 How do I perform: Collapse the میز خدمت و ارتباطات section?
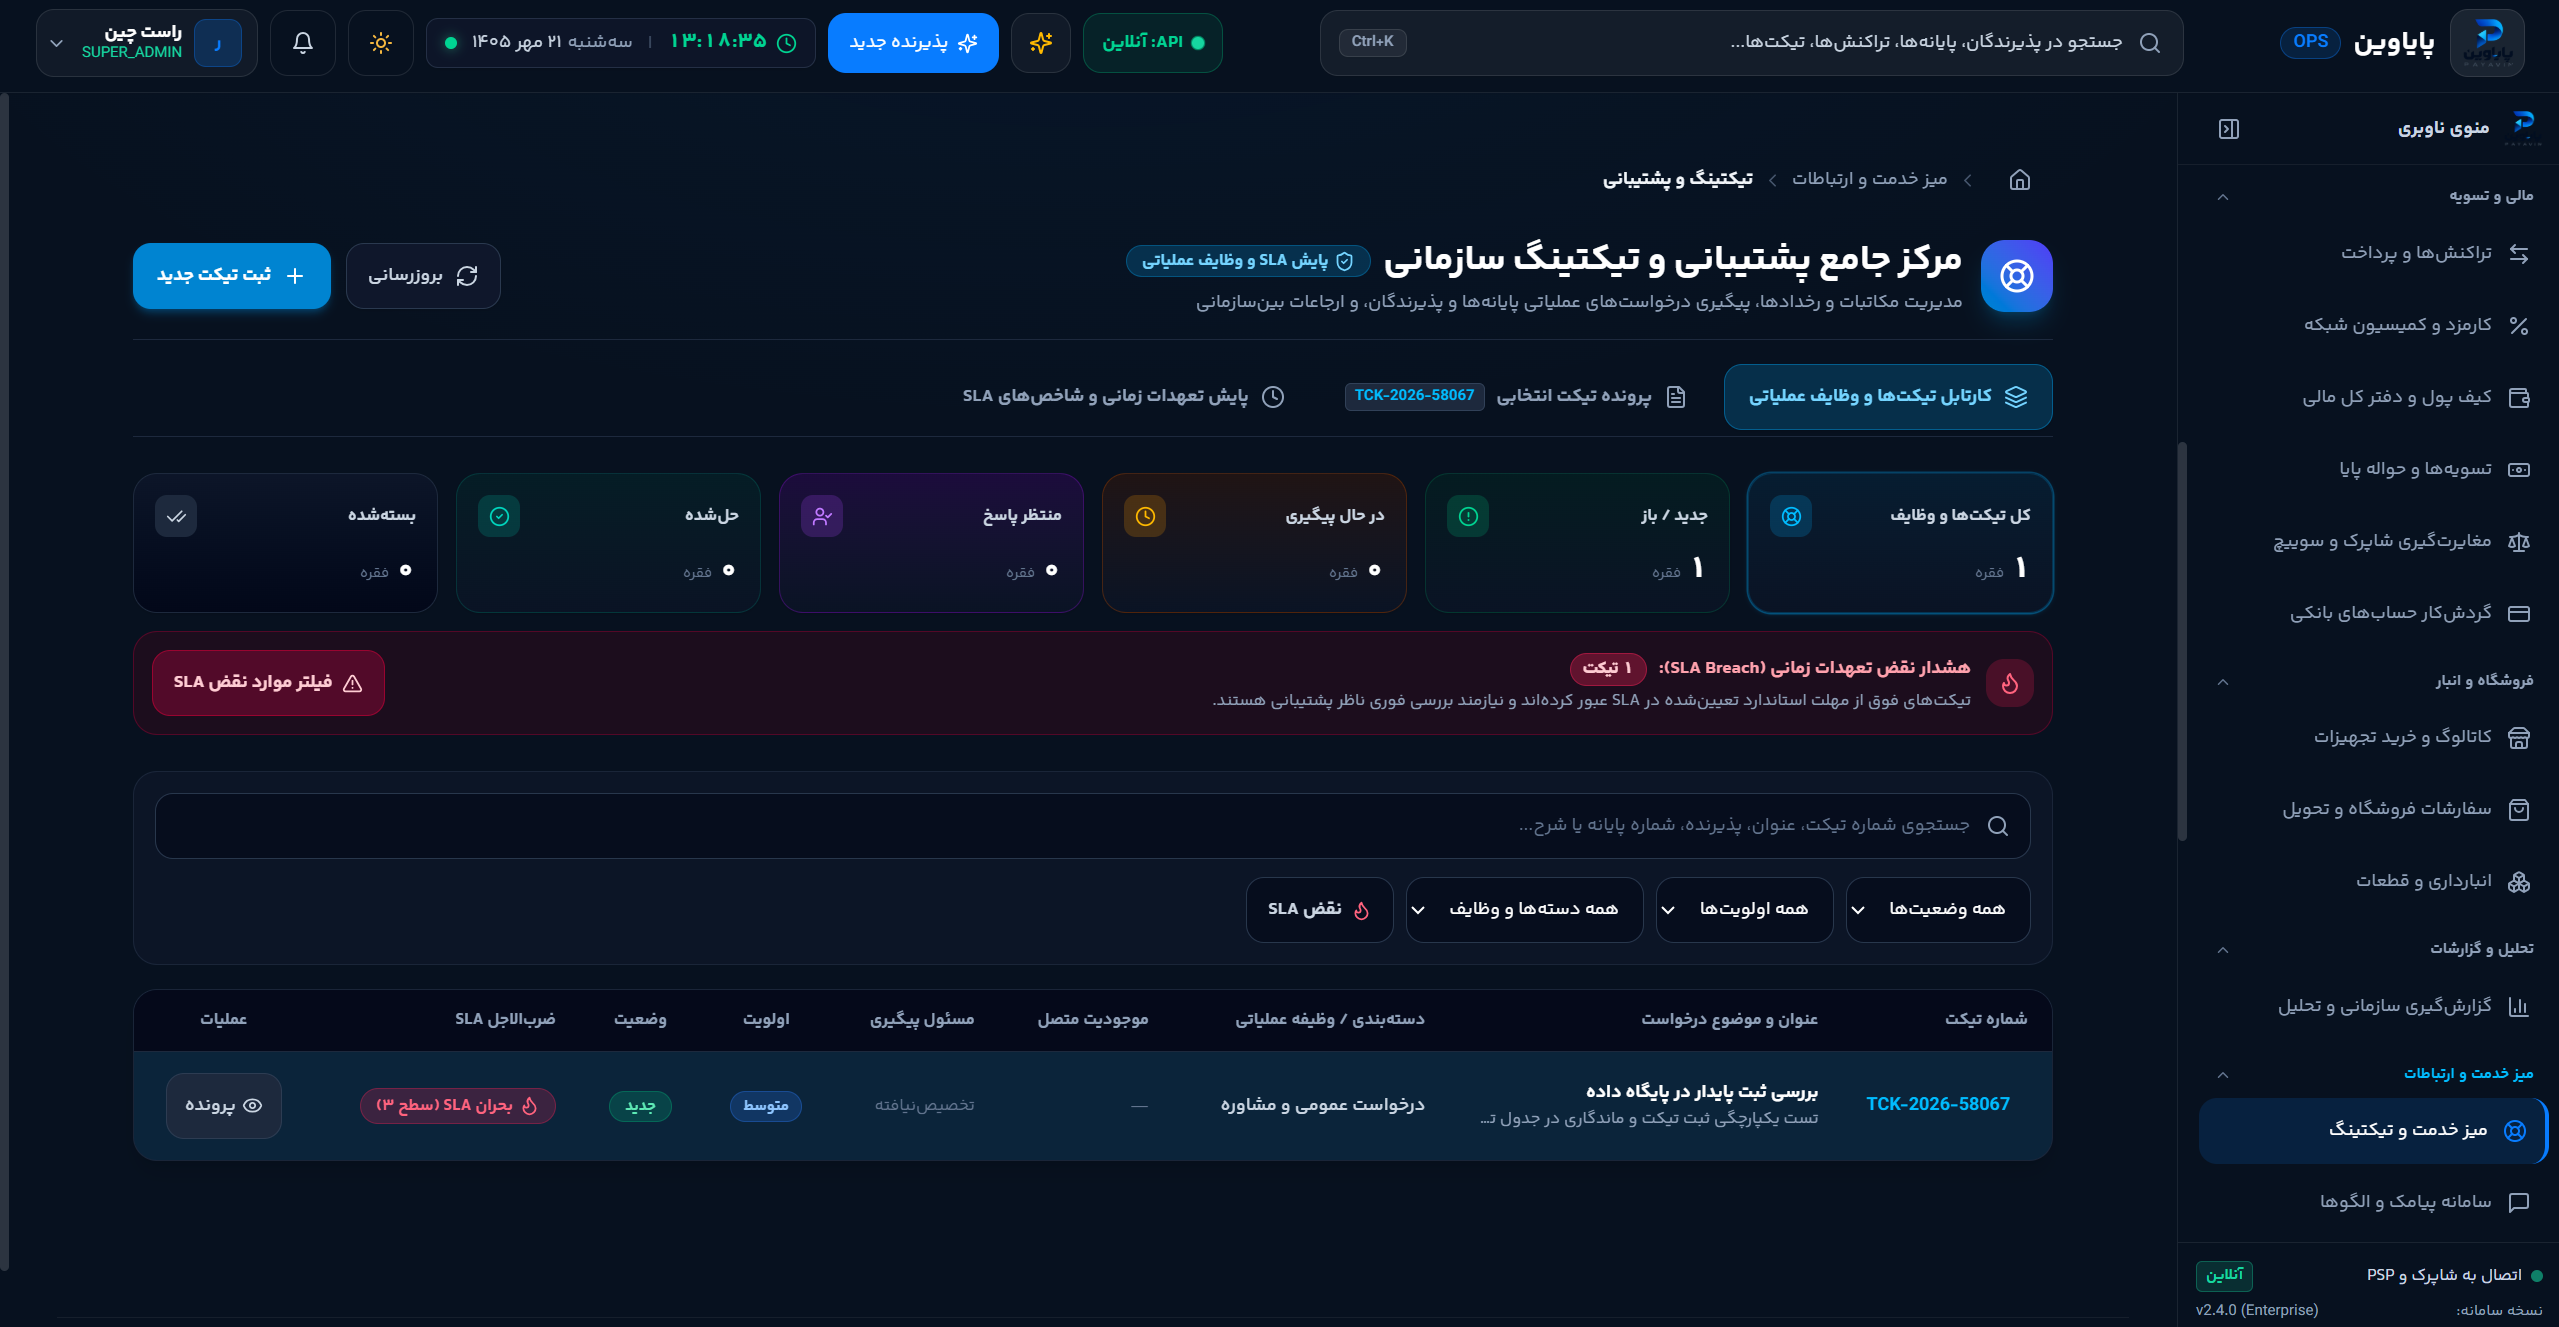(x=2223, y=1075)
